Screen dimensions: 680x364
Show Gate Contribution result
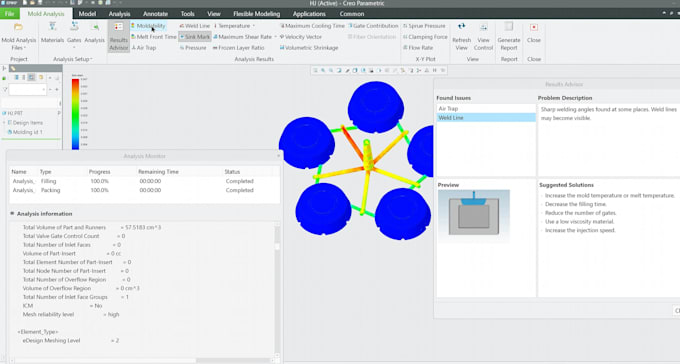point(373,26)
